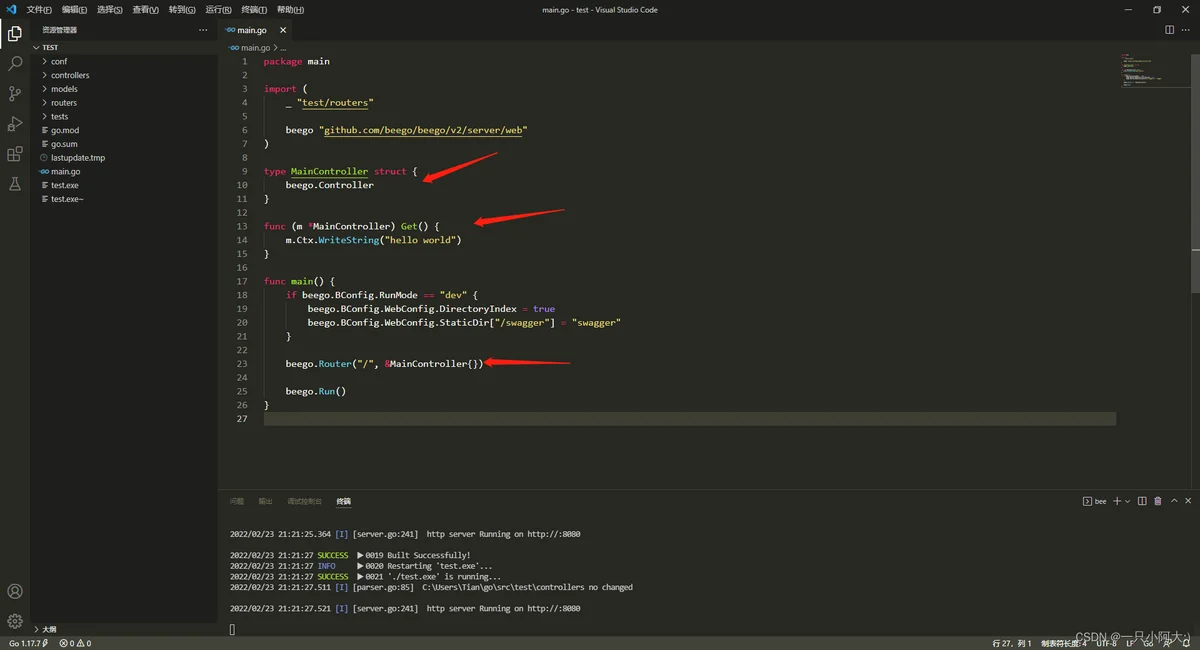Open notifications bell in status bar

coord(1186,643)
